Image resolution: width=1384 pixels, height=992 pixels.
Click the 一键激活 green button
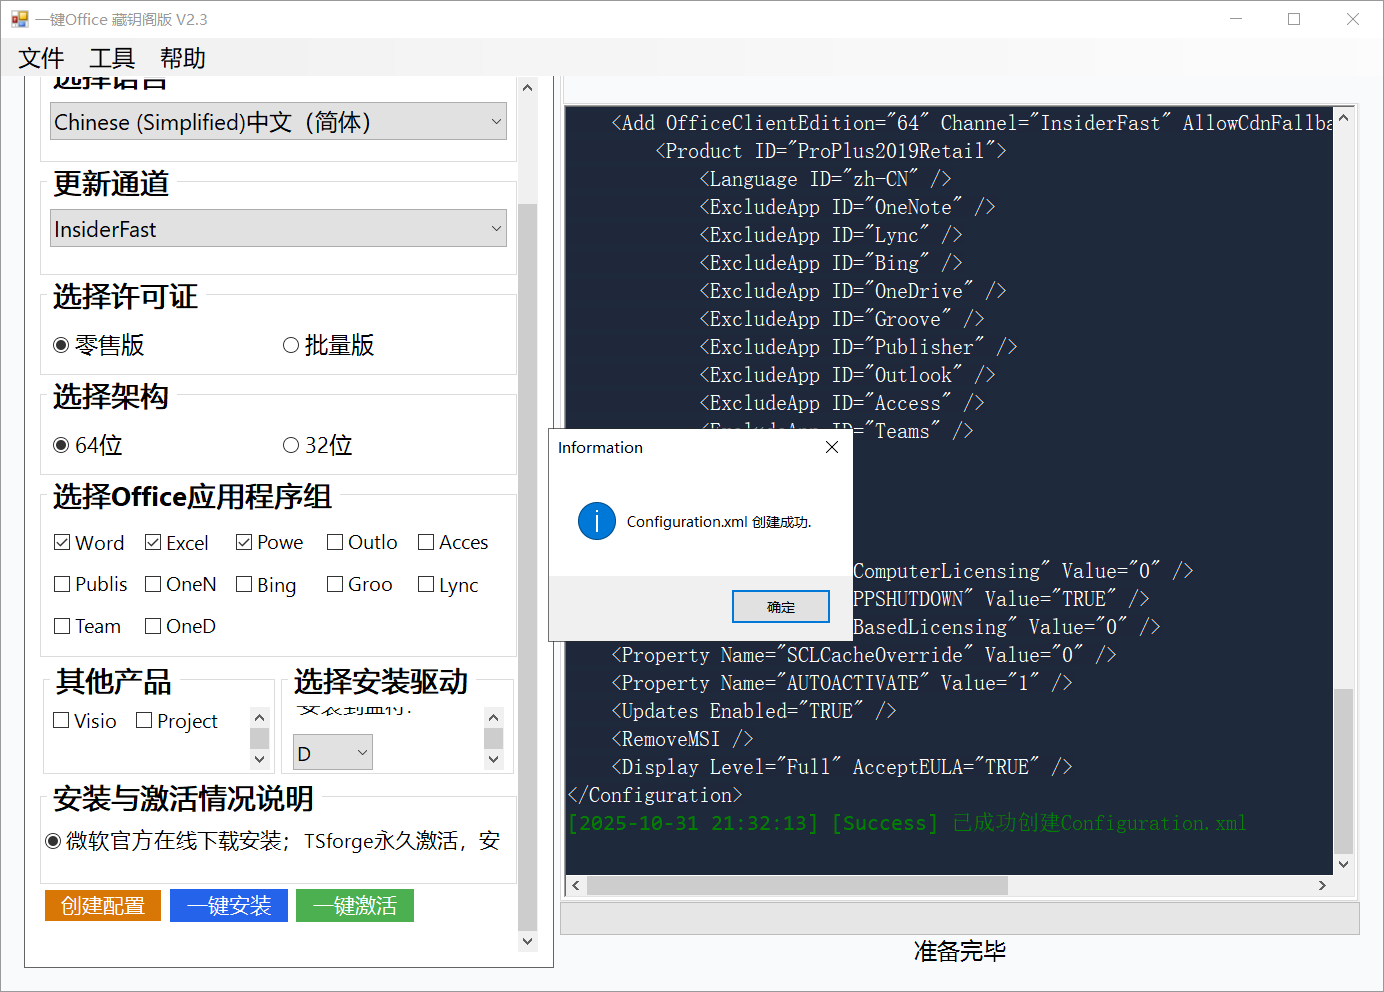(355, 905)
